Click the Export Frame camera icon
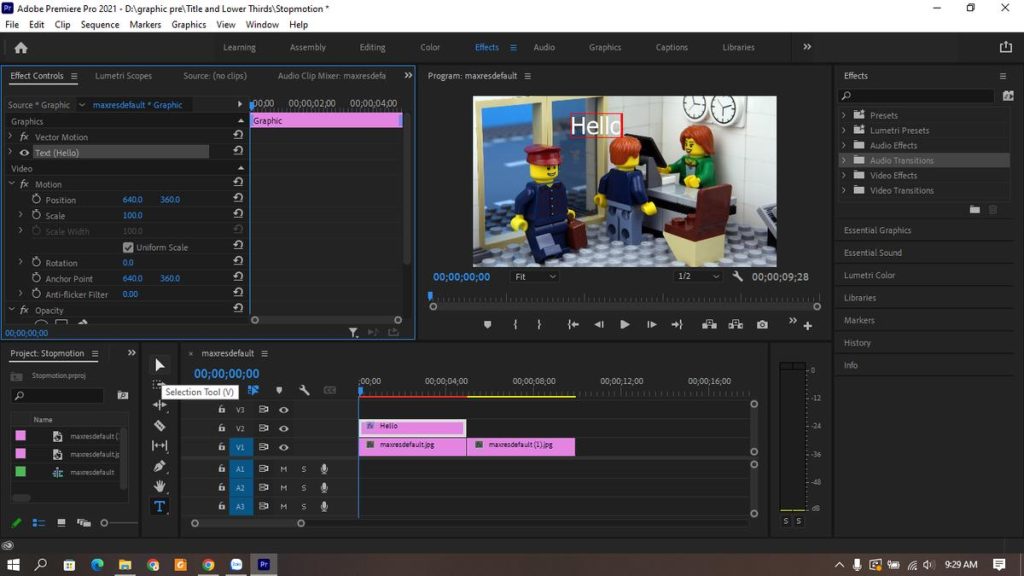 point(763,324)
